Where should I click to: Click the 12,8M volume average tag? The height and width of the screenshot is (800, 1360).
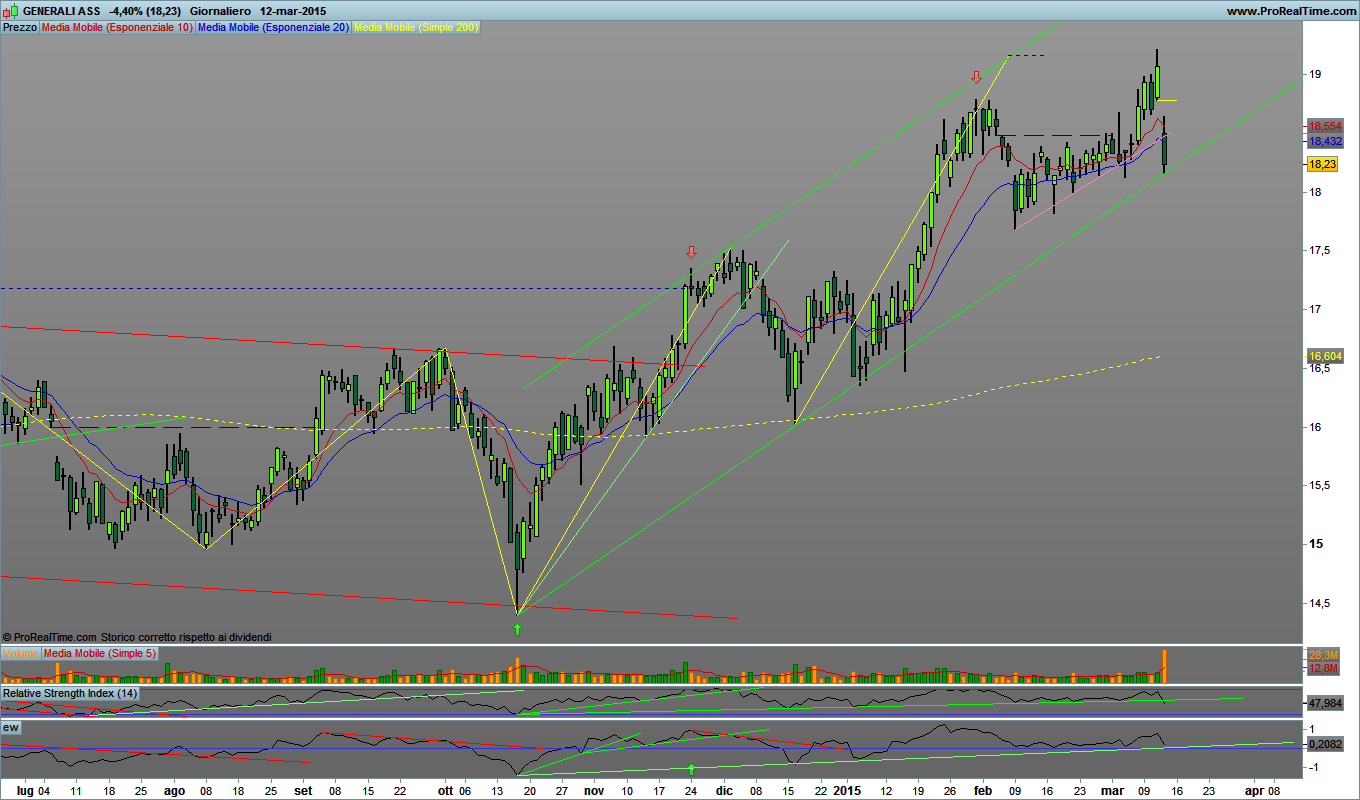click(1322, 667)
